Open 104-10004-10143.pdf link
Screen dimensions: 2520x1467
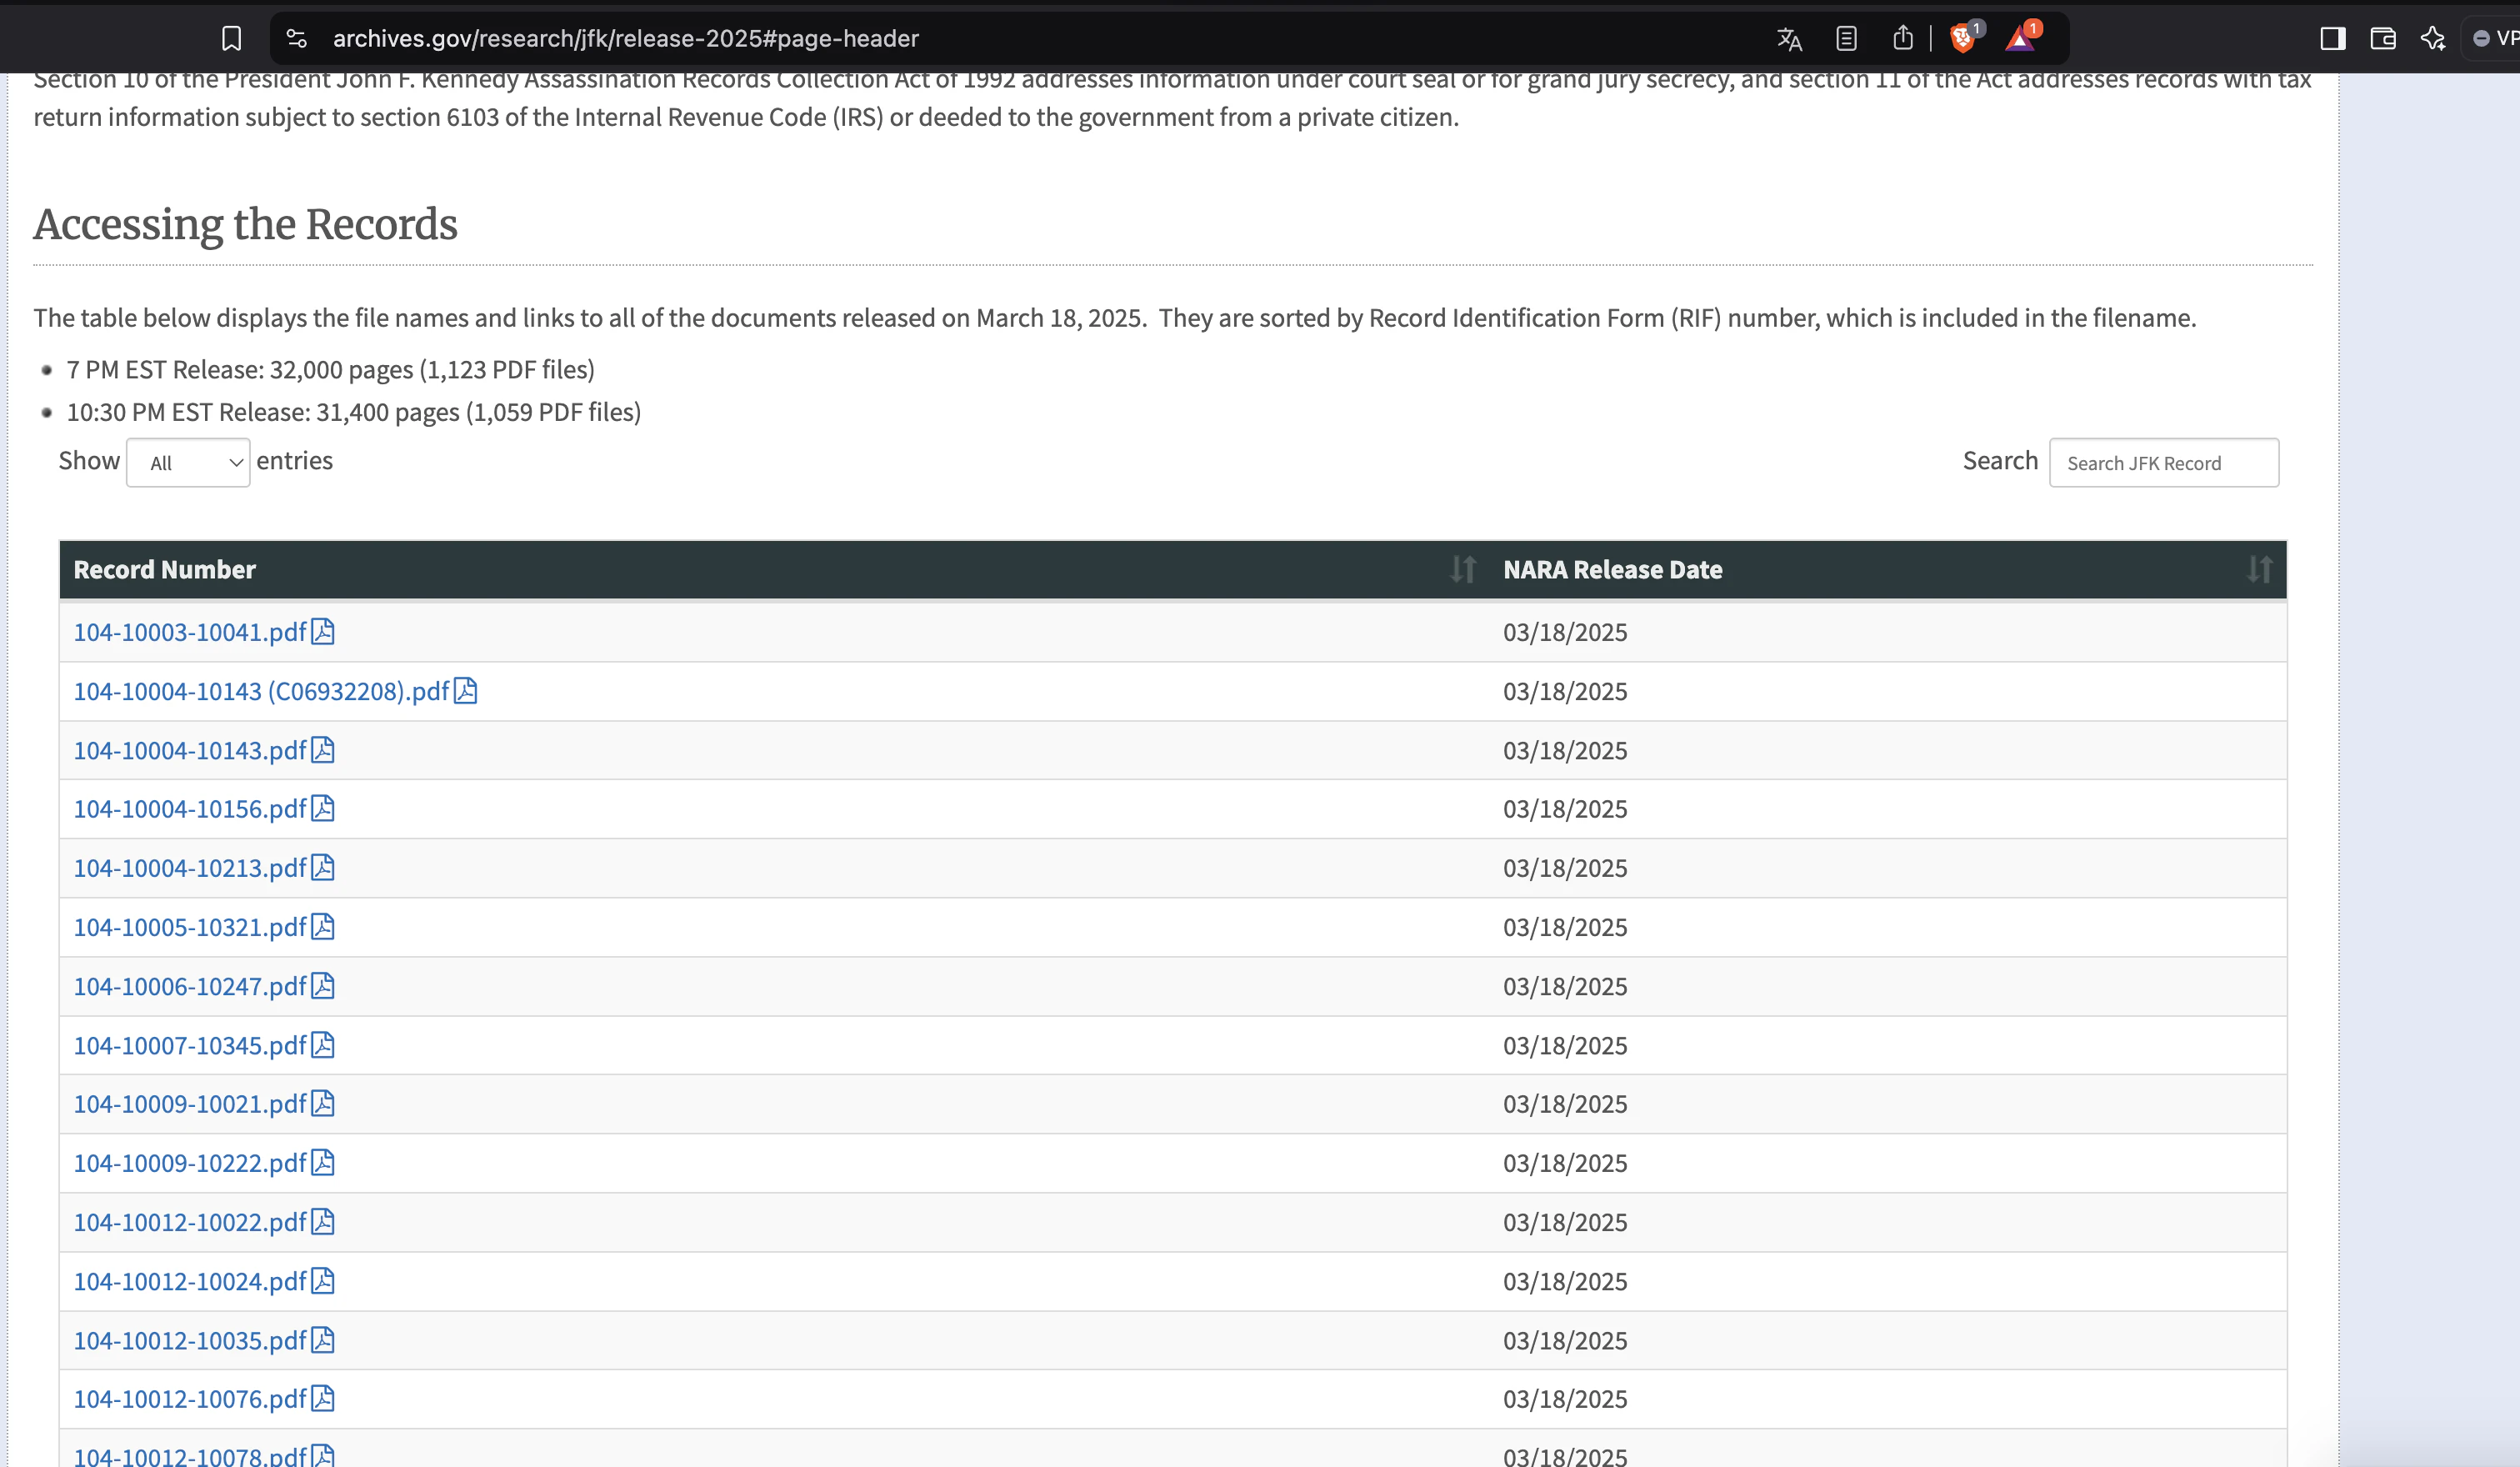(190, 750)
